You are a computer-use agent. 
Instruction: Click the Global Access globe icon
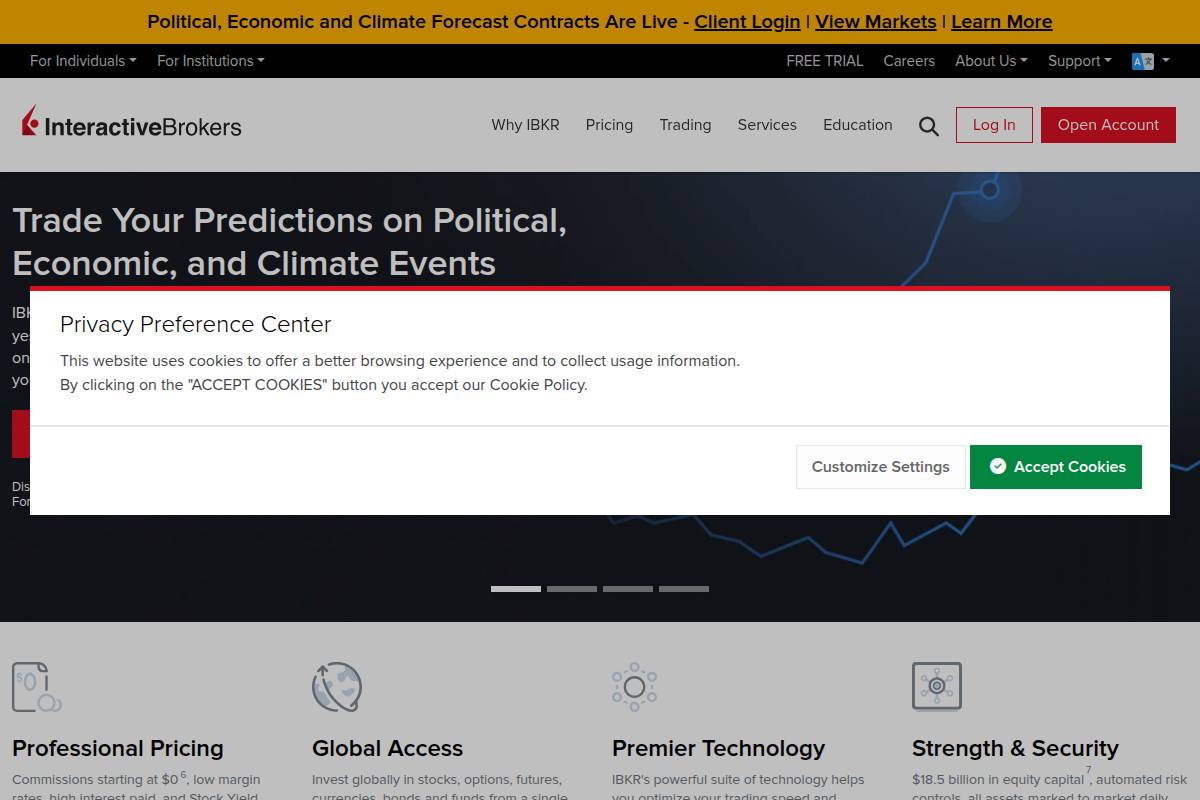click(337, 687)
